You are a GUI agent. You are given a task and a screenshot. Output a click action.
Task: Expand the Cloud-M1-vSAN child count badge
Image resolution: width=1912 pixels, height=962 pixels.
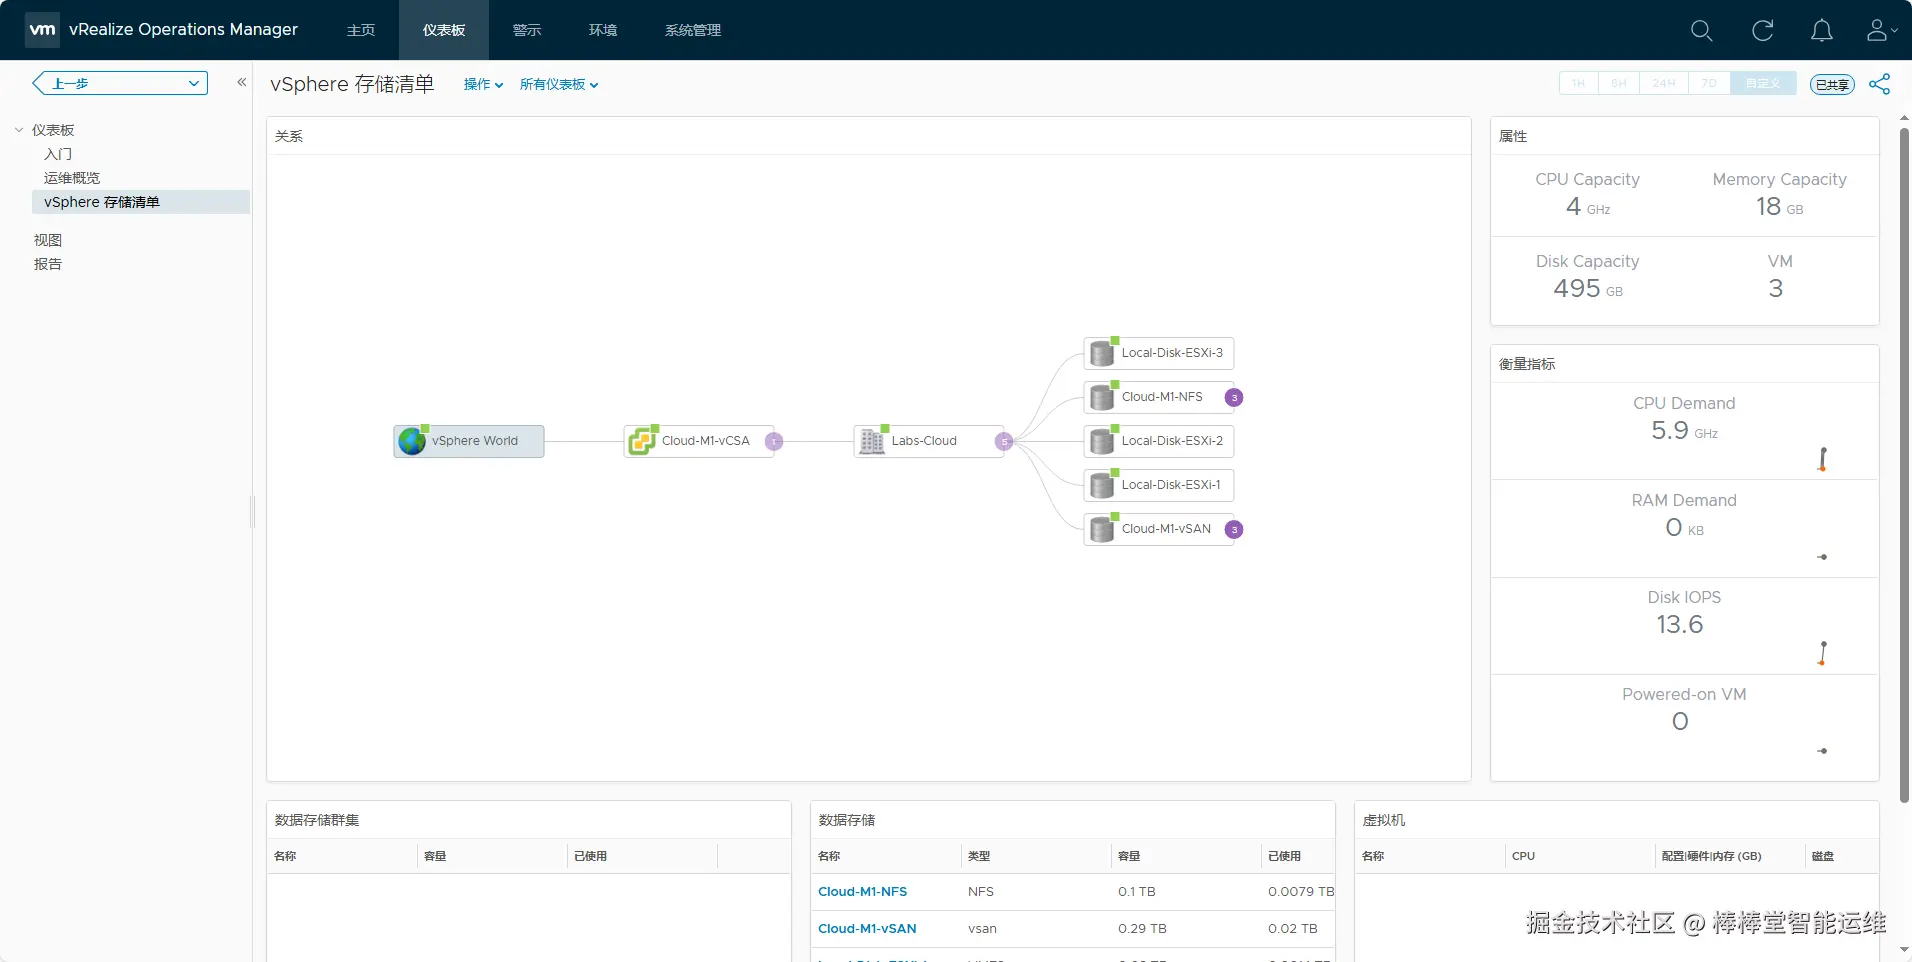[x=1234, y=529]
